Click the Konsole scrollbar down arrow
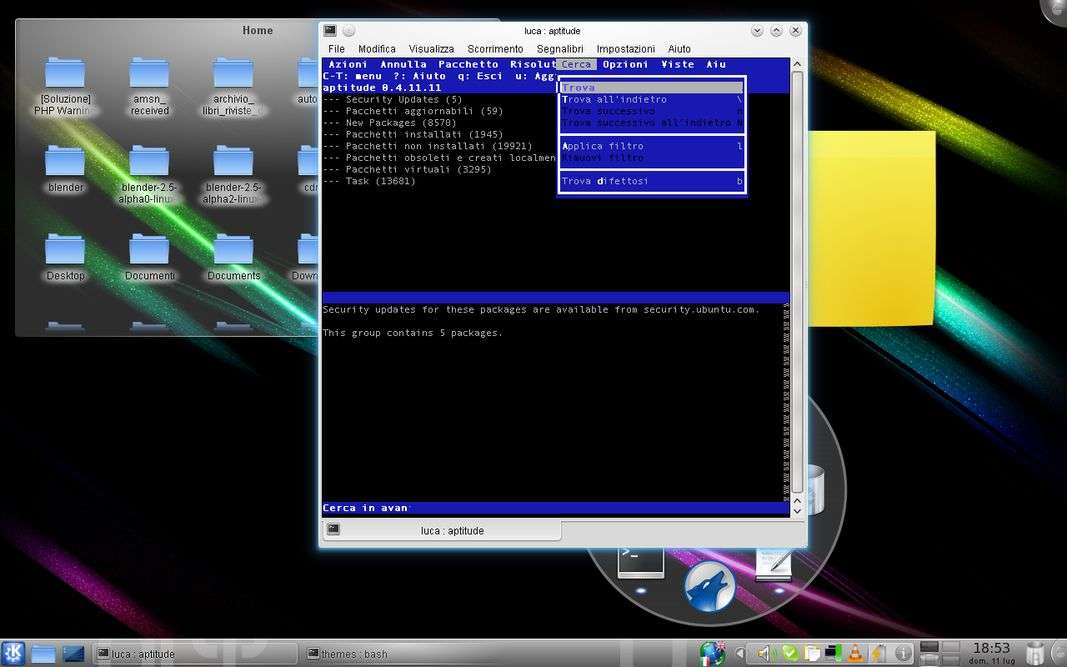 click(x=797, y=510)
